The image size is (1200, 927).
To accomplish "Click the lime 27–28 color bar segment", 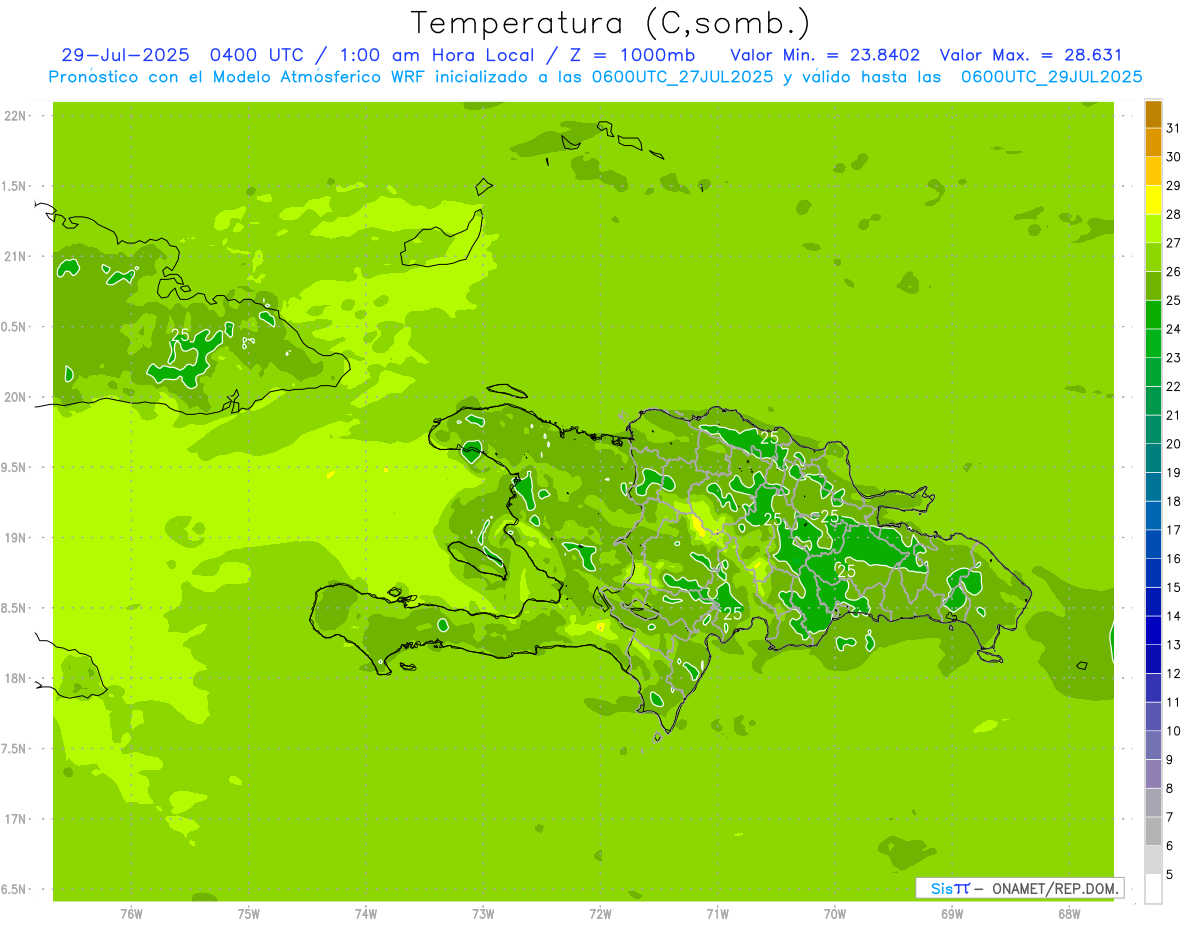I will [x=1153, y=229].
